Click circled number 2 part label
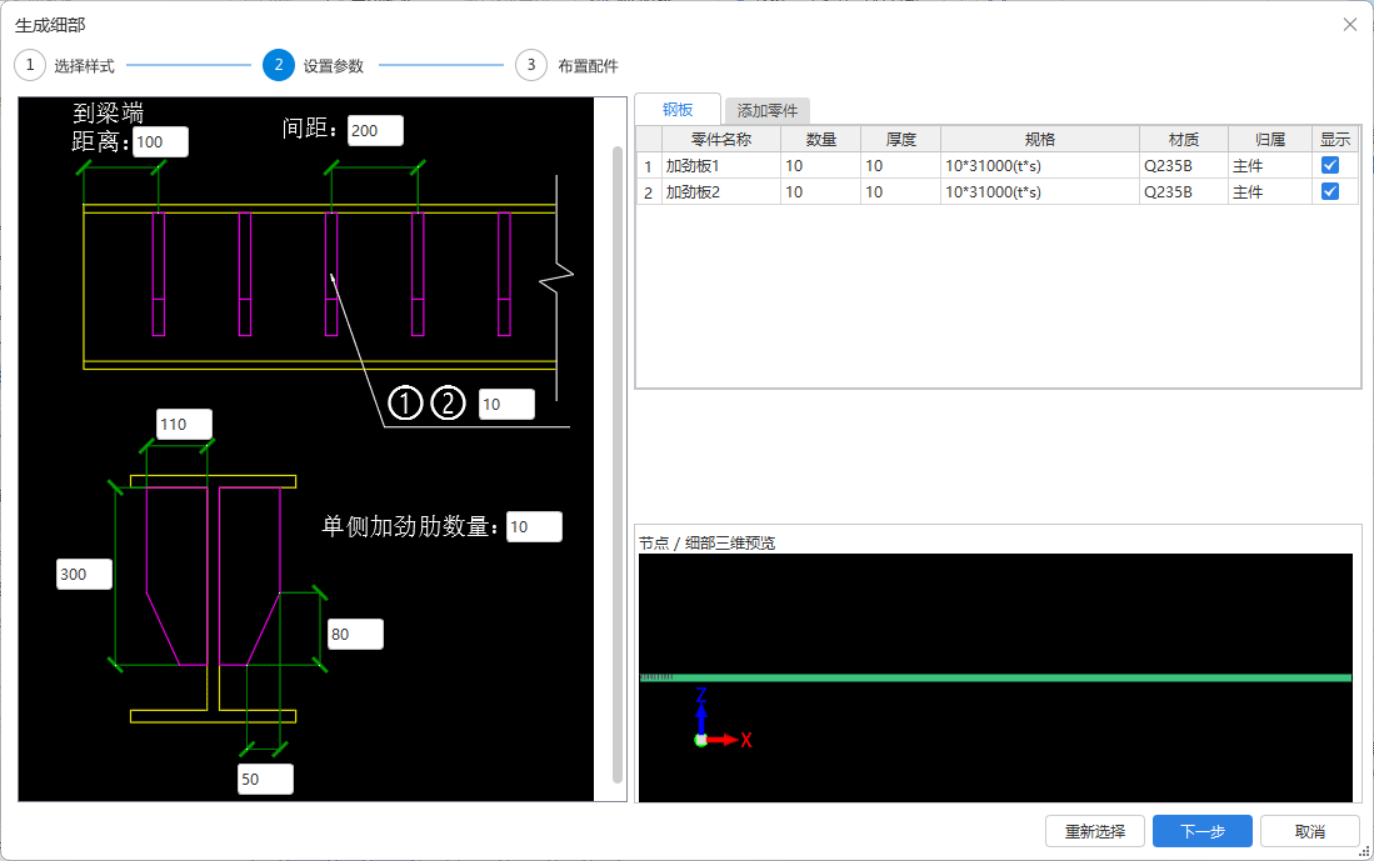Viewport: 1374px width, 861px height. (448, 404)
